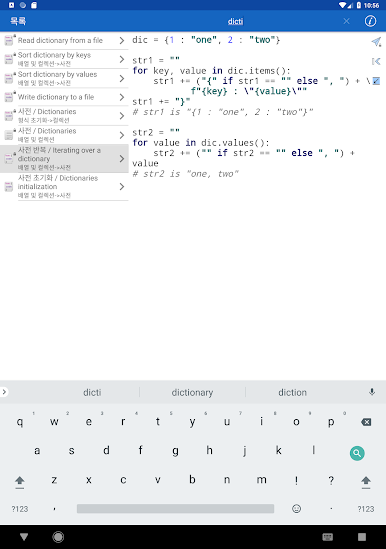Screen dimensions: 386x549
Task: Tap document icon beside 'Dictionaries initialization'
Action: click(9, 187)
